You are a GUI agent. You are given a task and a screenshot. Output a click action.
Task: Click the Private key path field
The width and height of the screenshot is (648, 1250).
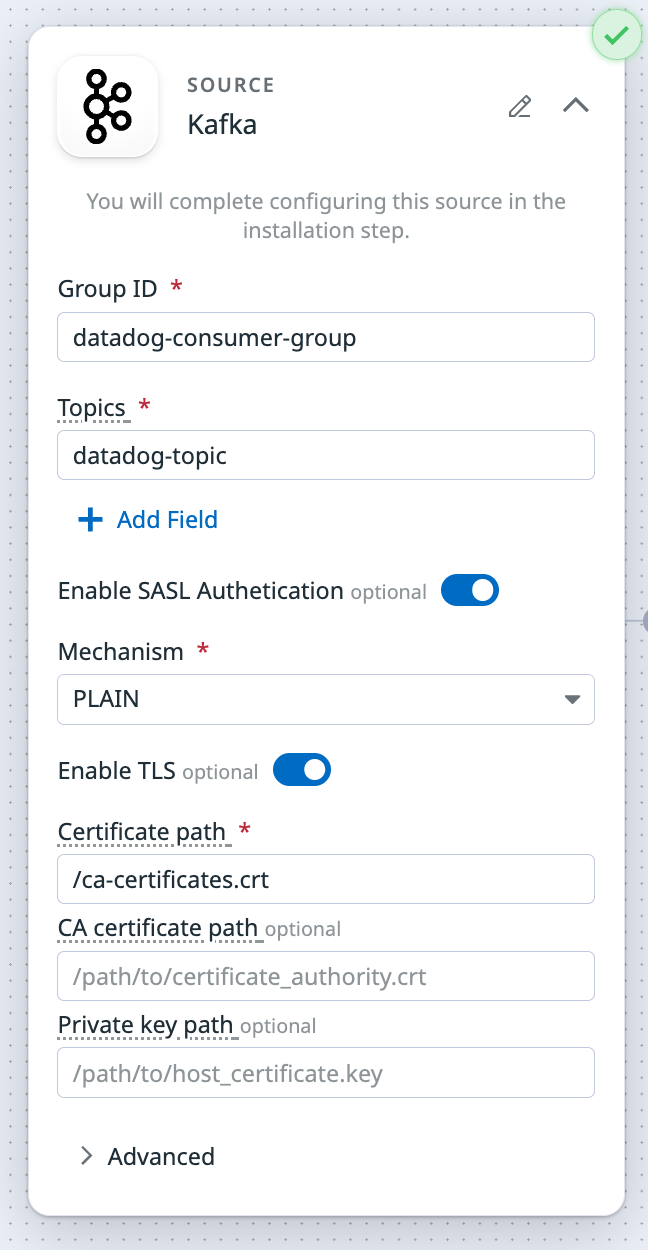point(326,1072)
